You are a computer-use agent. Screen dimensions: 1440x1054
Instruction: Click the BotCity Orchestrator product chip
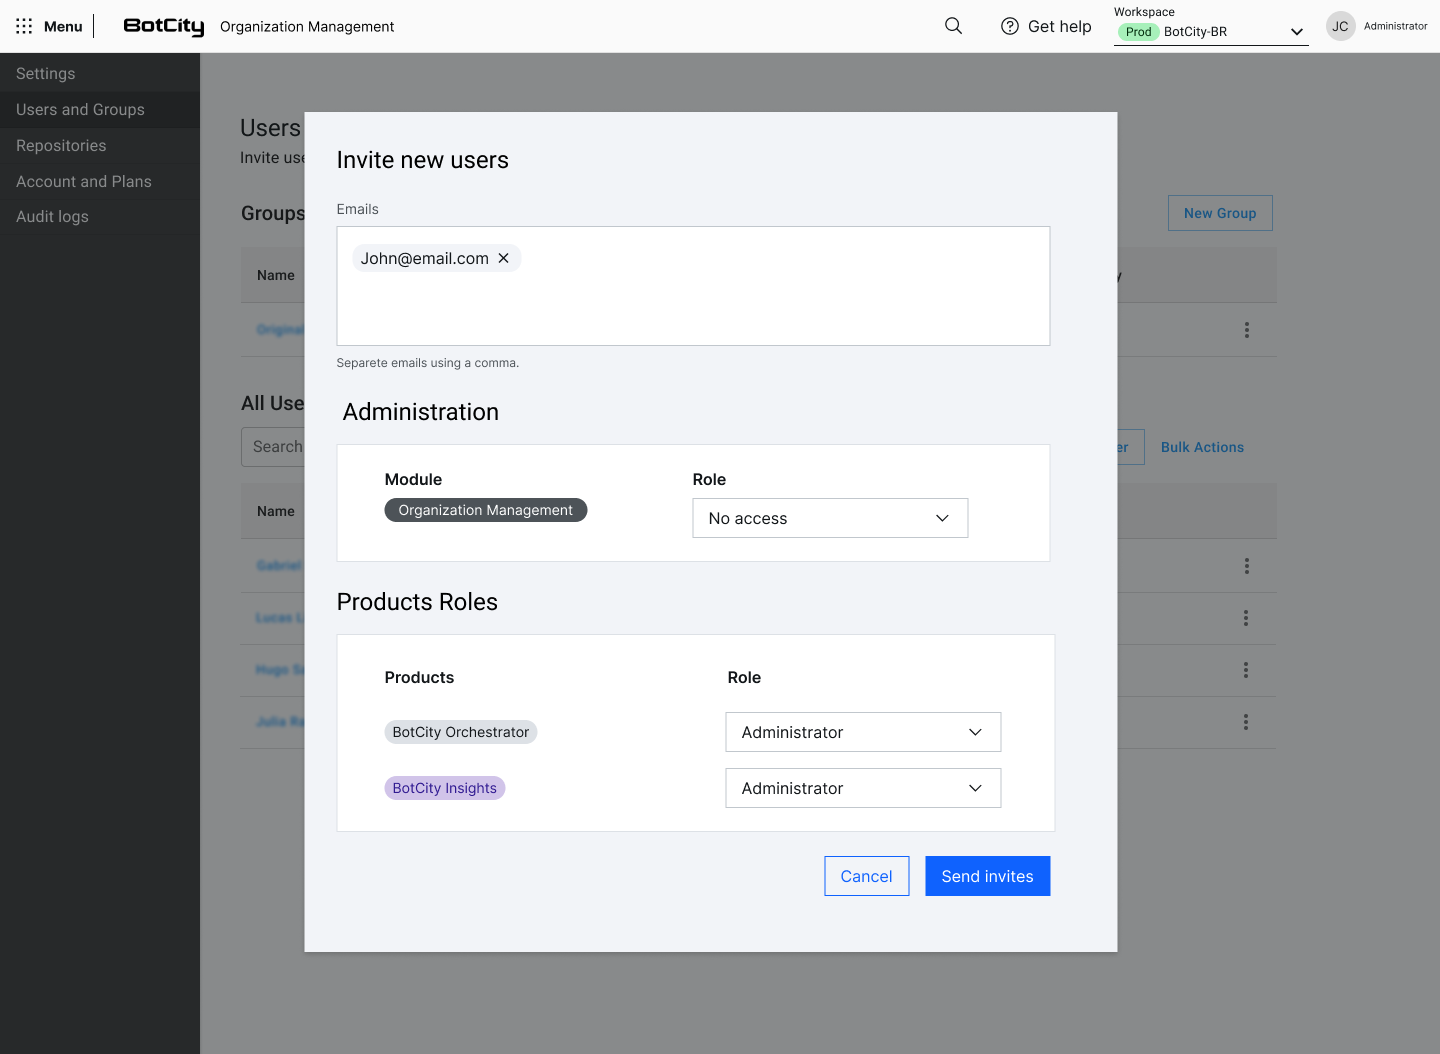(460, 732)
